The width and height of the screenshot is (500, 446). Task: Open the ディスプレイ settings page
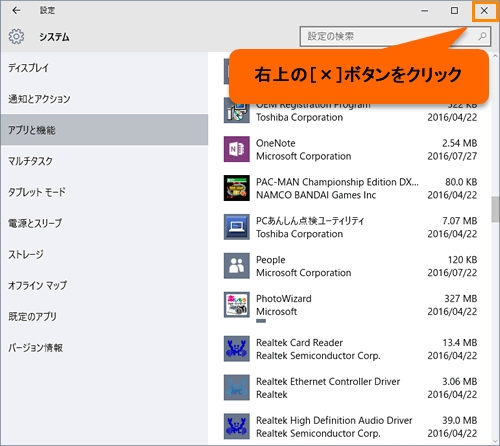pos(104,68)
